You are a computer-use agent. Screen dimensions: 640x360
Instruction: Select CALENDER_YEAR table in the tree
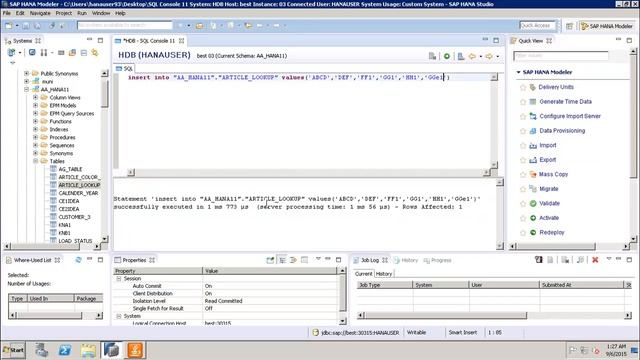coord(78,193)
